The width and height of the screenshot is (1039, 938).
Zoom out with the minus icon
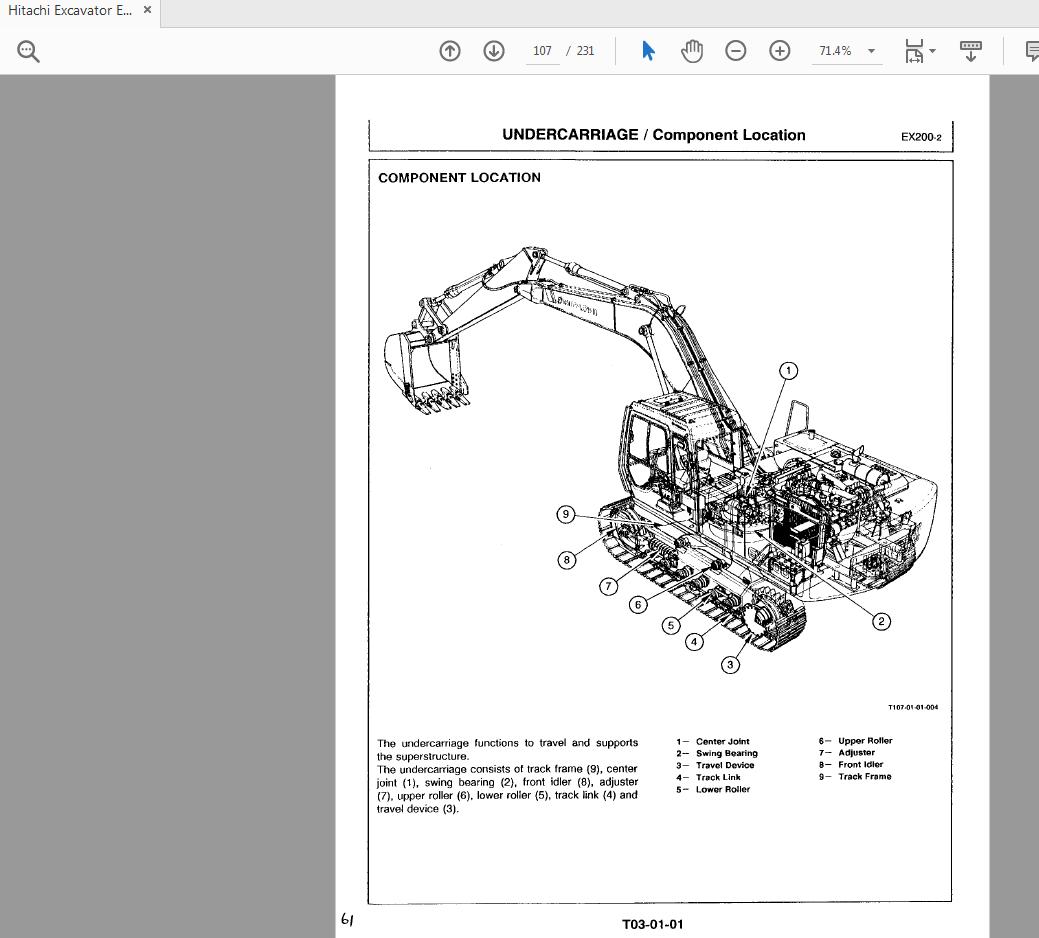[736, 50]
